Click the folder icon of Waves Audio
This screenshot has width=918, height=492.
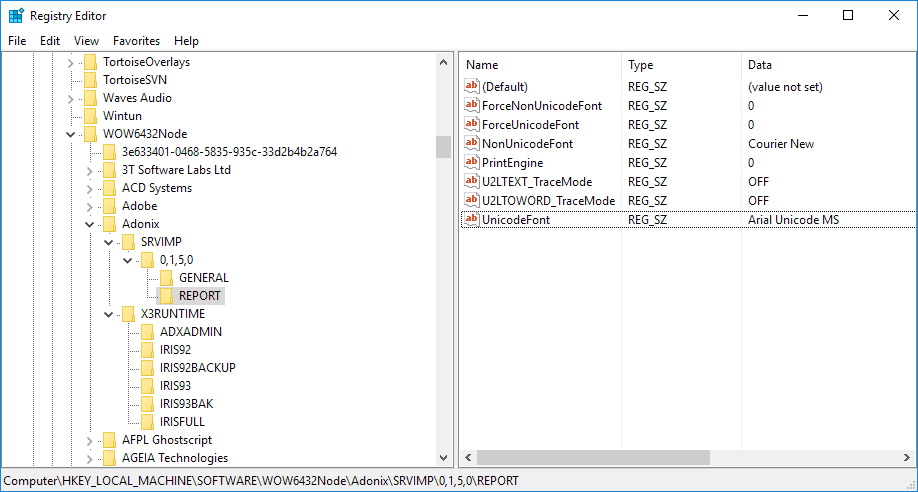(x=90, y=98)
